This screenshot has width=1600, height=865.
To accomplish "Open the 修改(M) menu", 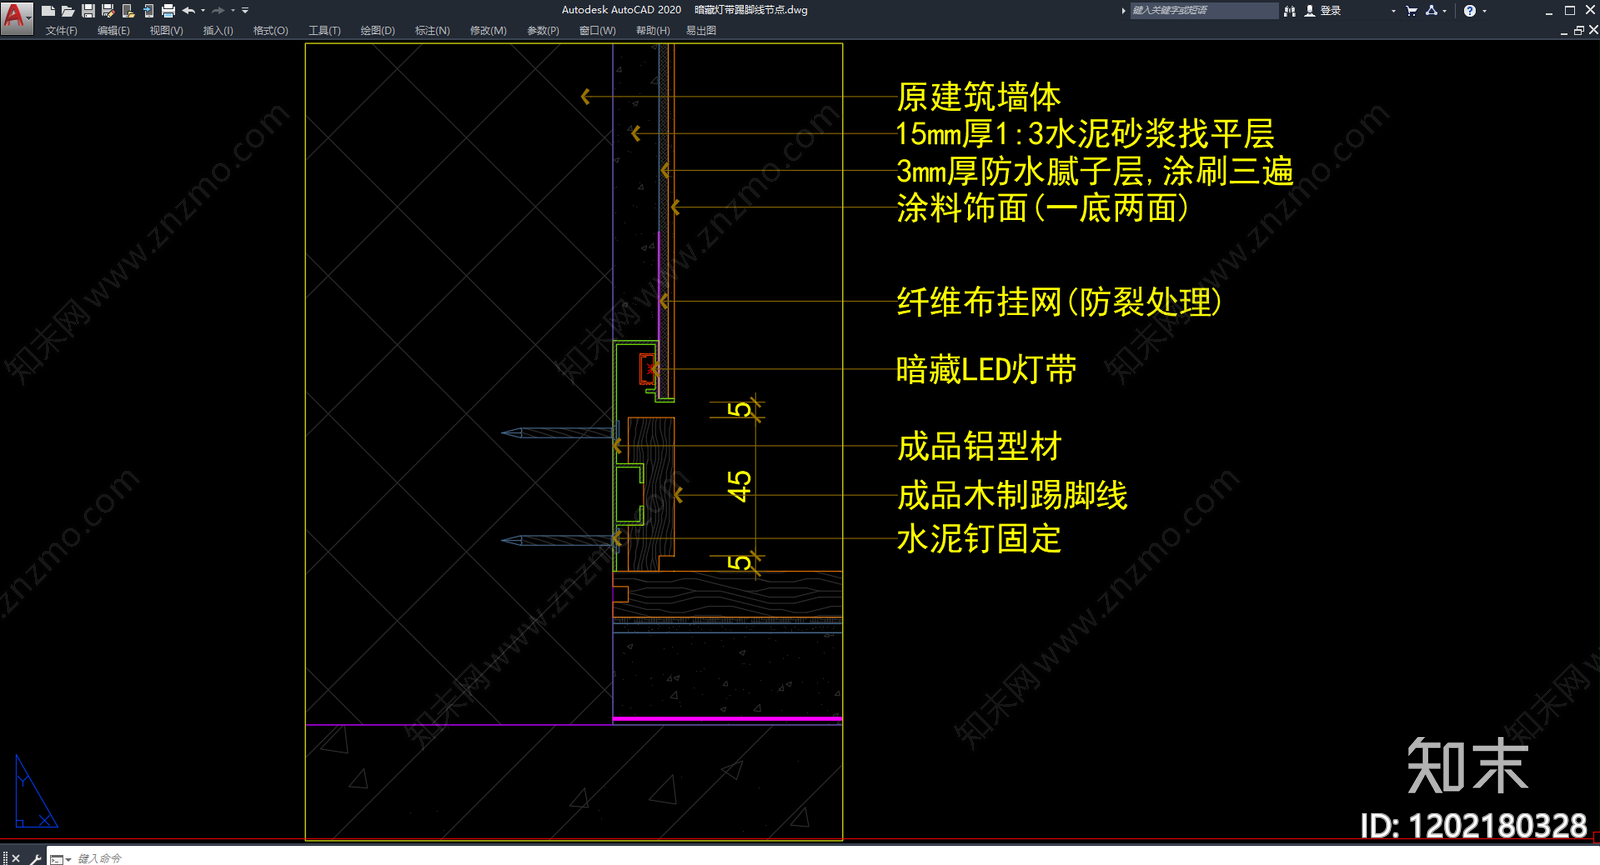I will pos(488,31).
